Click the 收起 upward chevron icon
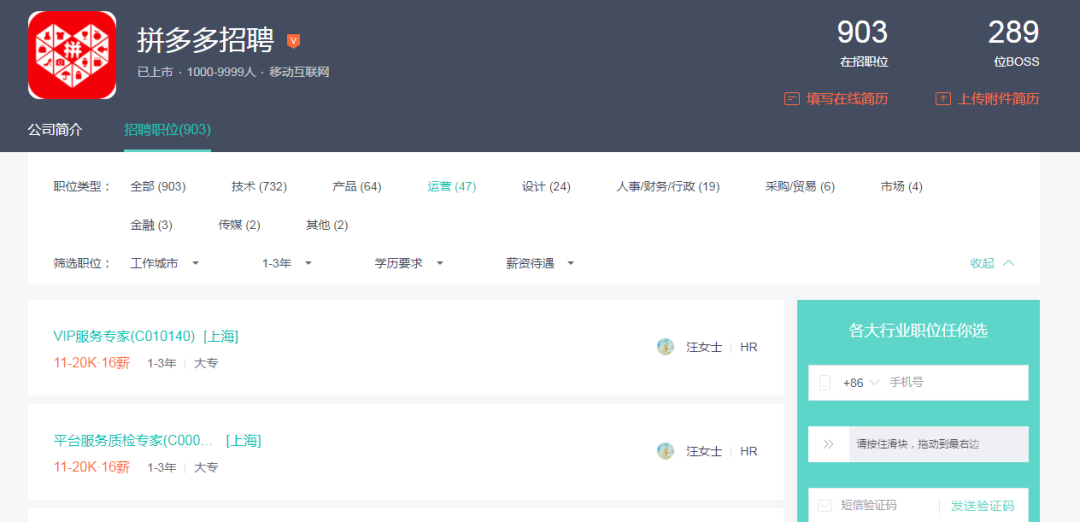Image resolution: width=1080 pixels, height=522 pixels. coord(1009,263)
